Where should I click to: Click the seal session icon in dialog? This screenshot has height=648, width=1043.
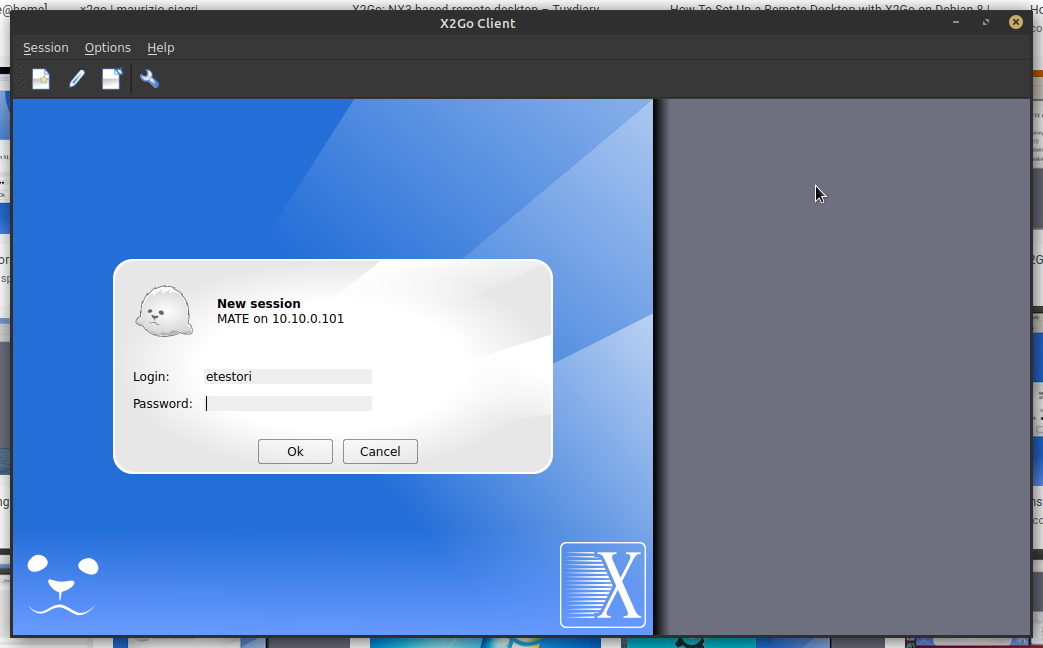pyautogui.click(x=164, y=311)
